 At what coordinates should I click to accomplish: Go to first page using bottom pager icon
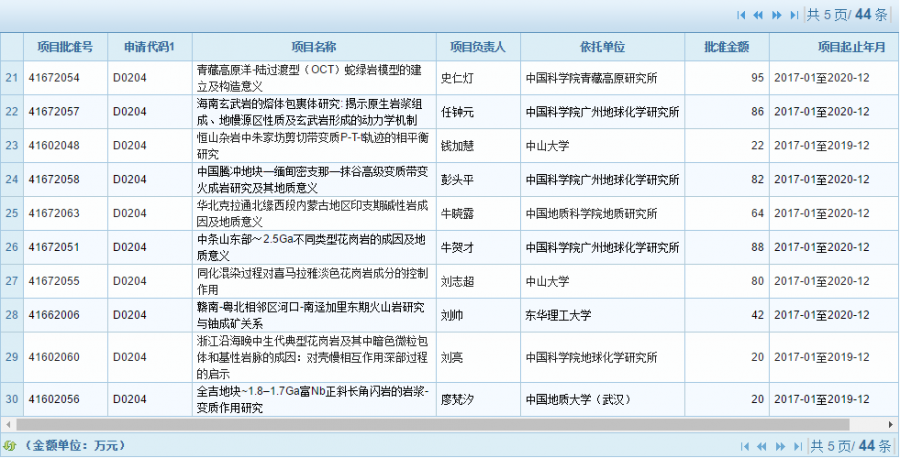coord(744,446)
